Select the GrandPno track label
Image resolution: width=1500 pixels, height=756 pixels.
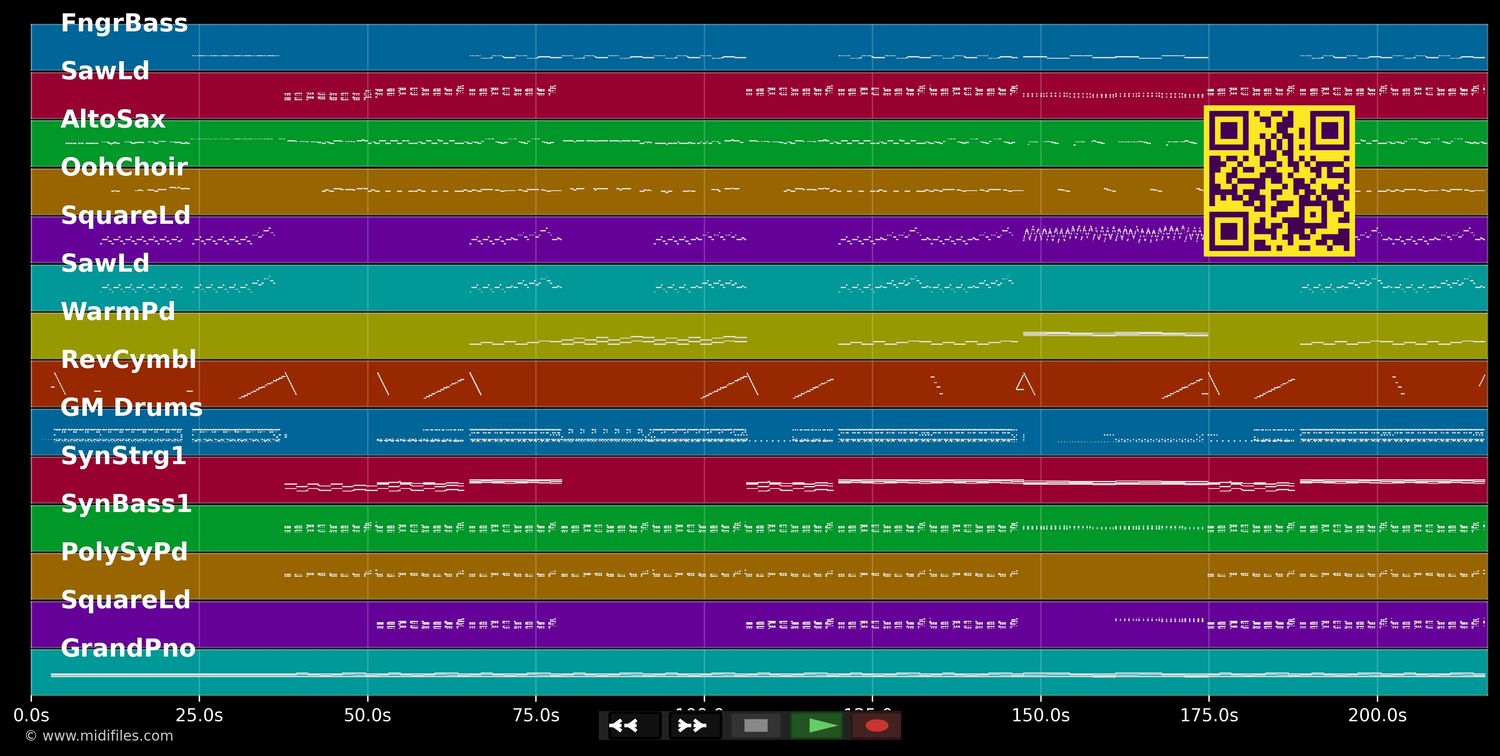pos(128,649)
